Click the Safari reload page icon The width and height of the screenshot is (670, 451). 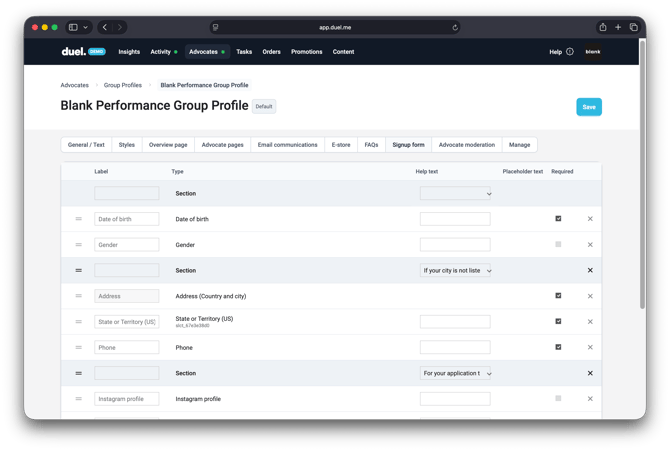click(x=455, y=28)
